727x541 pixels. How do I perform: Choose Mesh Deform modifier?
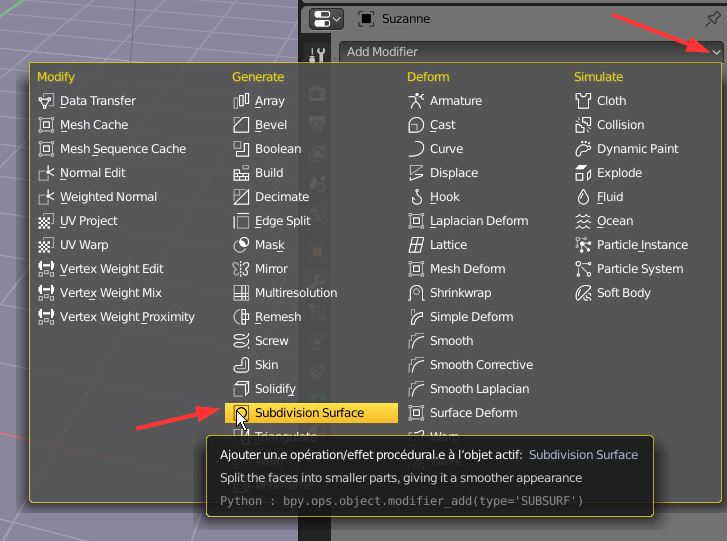[x=457, y=269]
